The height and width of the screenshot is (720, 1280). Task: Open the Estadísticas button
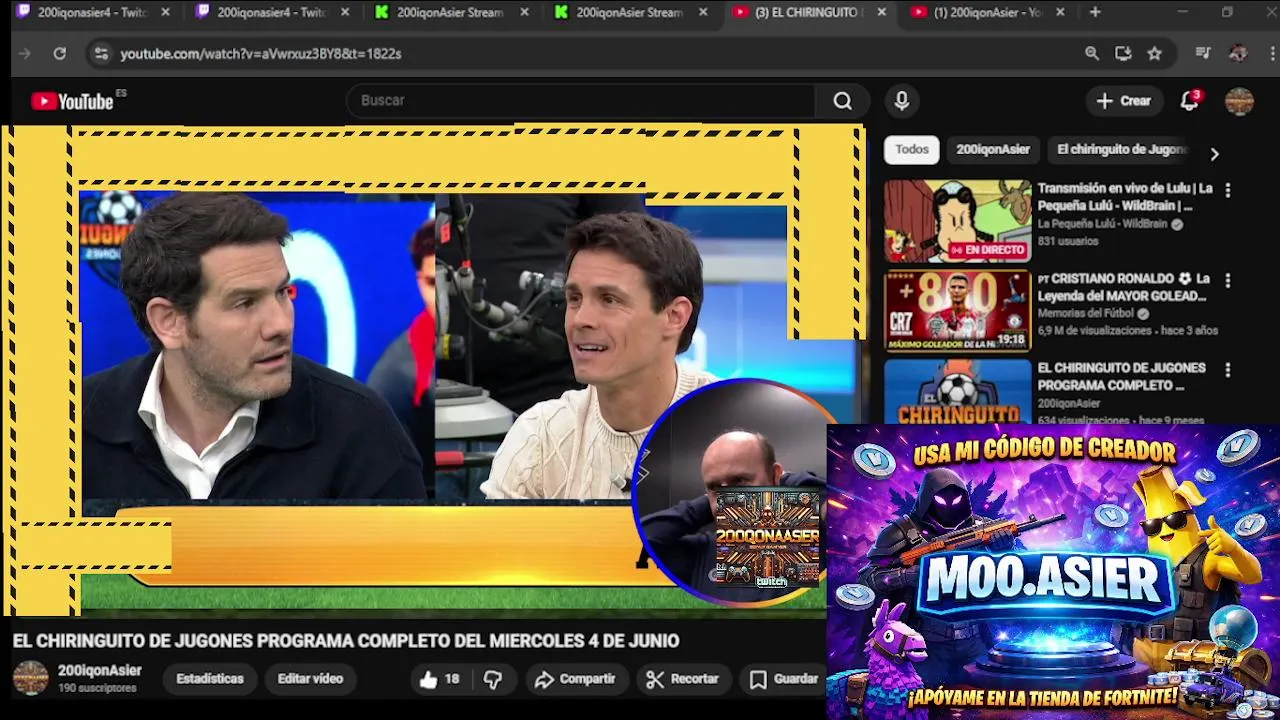coord(210,679)
